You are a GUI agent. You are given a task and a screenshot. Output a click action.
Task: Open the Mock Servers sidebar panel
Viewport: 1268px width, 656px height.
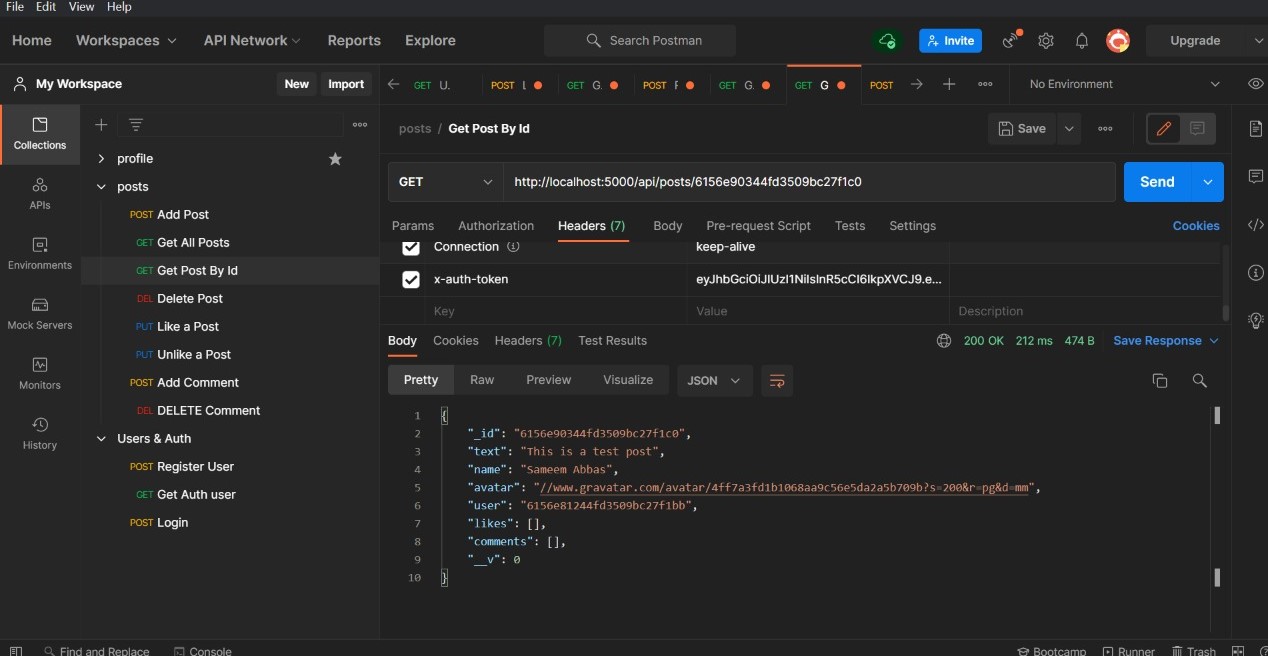click(x=40, y=314)
